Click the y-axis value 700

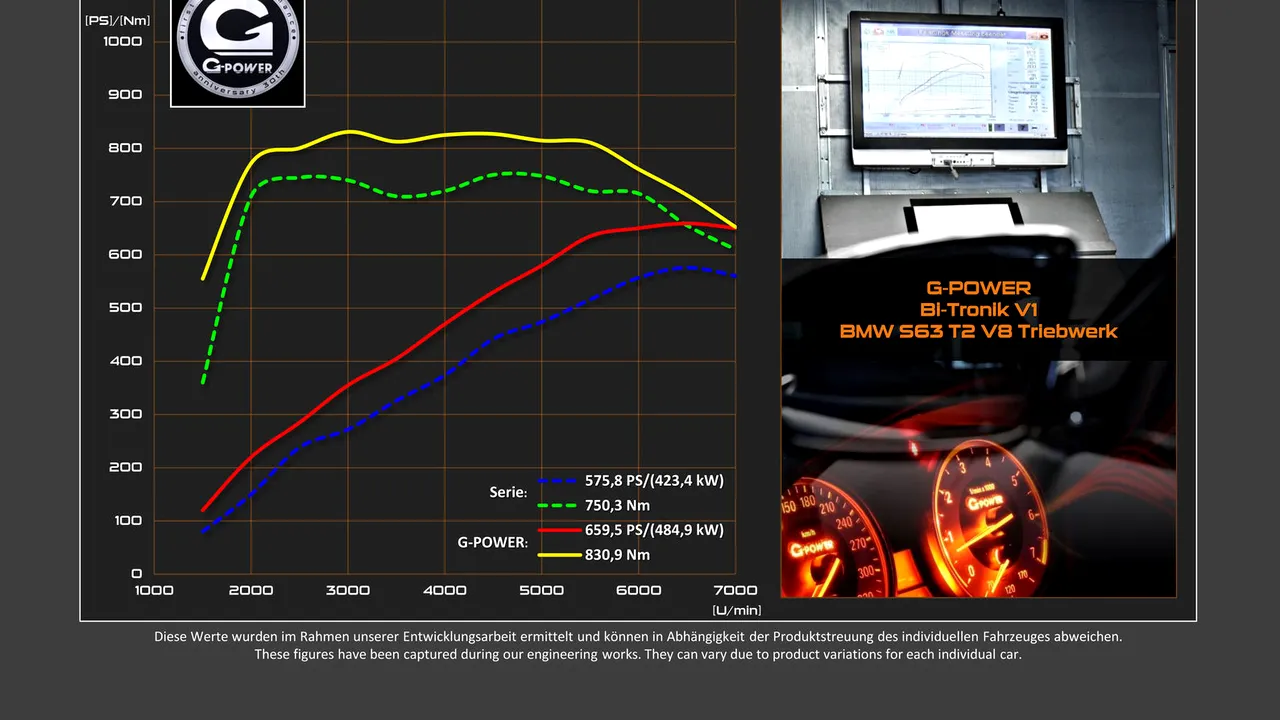click(126, 201)
